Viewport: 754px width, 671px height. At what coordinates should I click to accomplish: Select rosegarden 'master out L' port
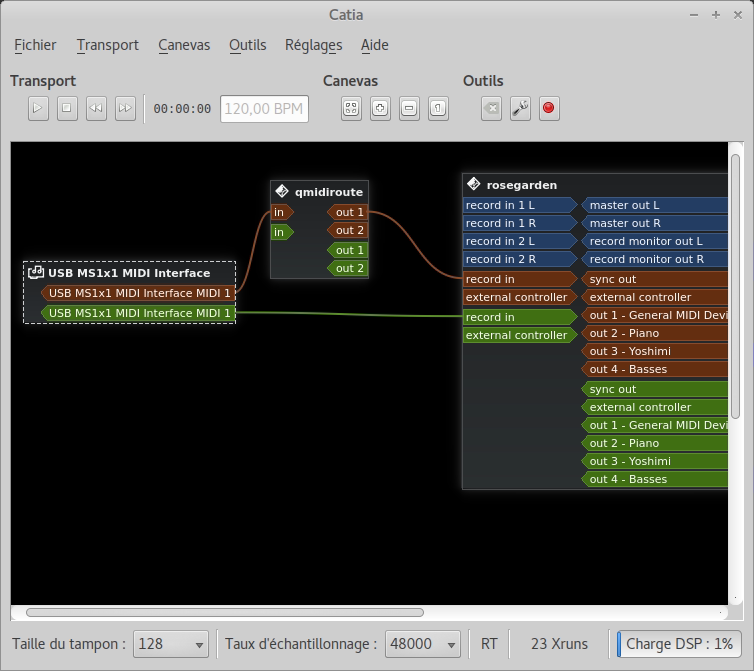[x=655, y=205]
